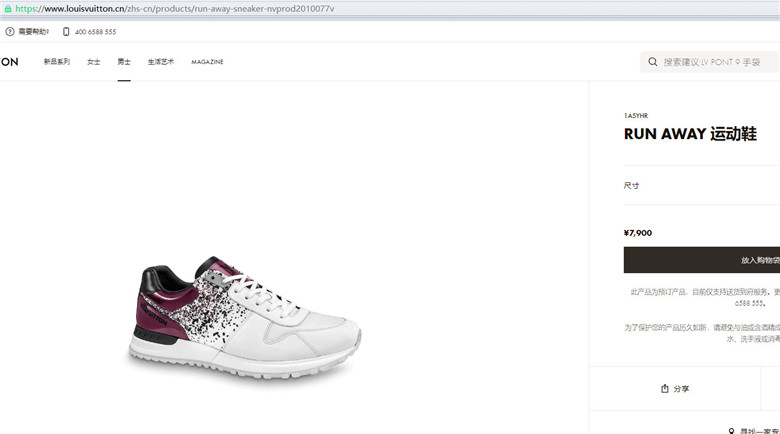Click the Louis Vuitton logo
This screenshot has height=434, width=780.
pyautogui.click(x=9, y=62)
